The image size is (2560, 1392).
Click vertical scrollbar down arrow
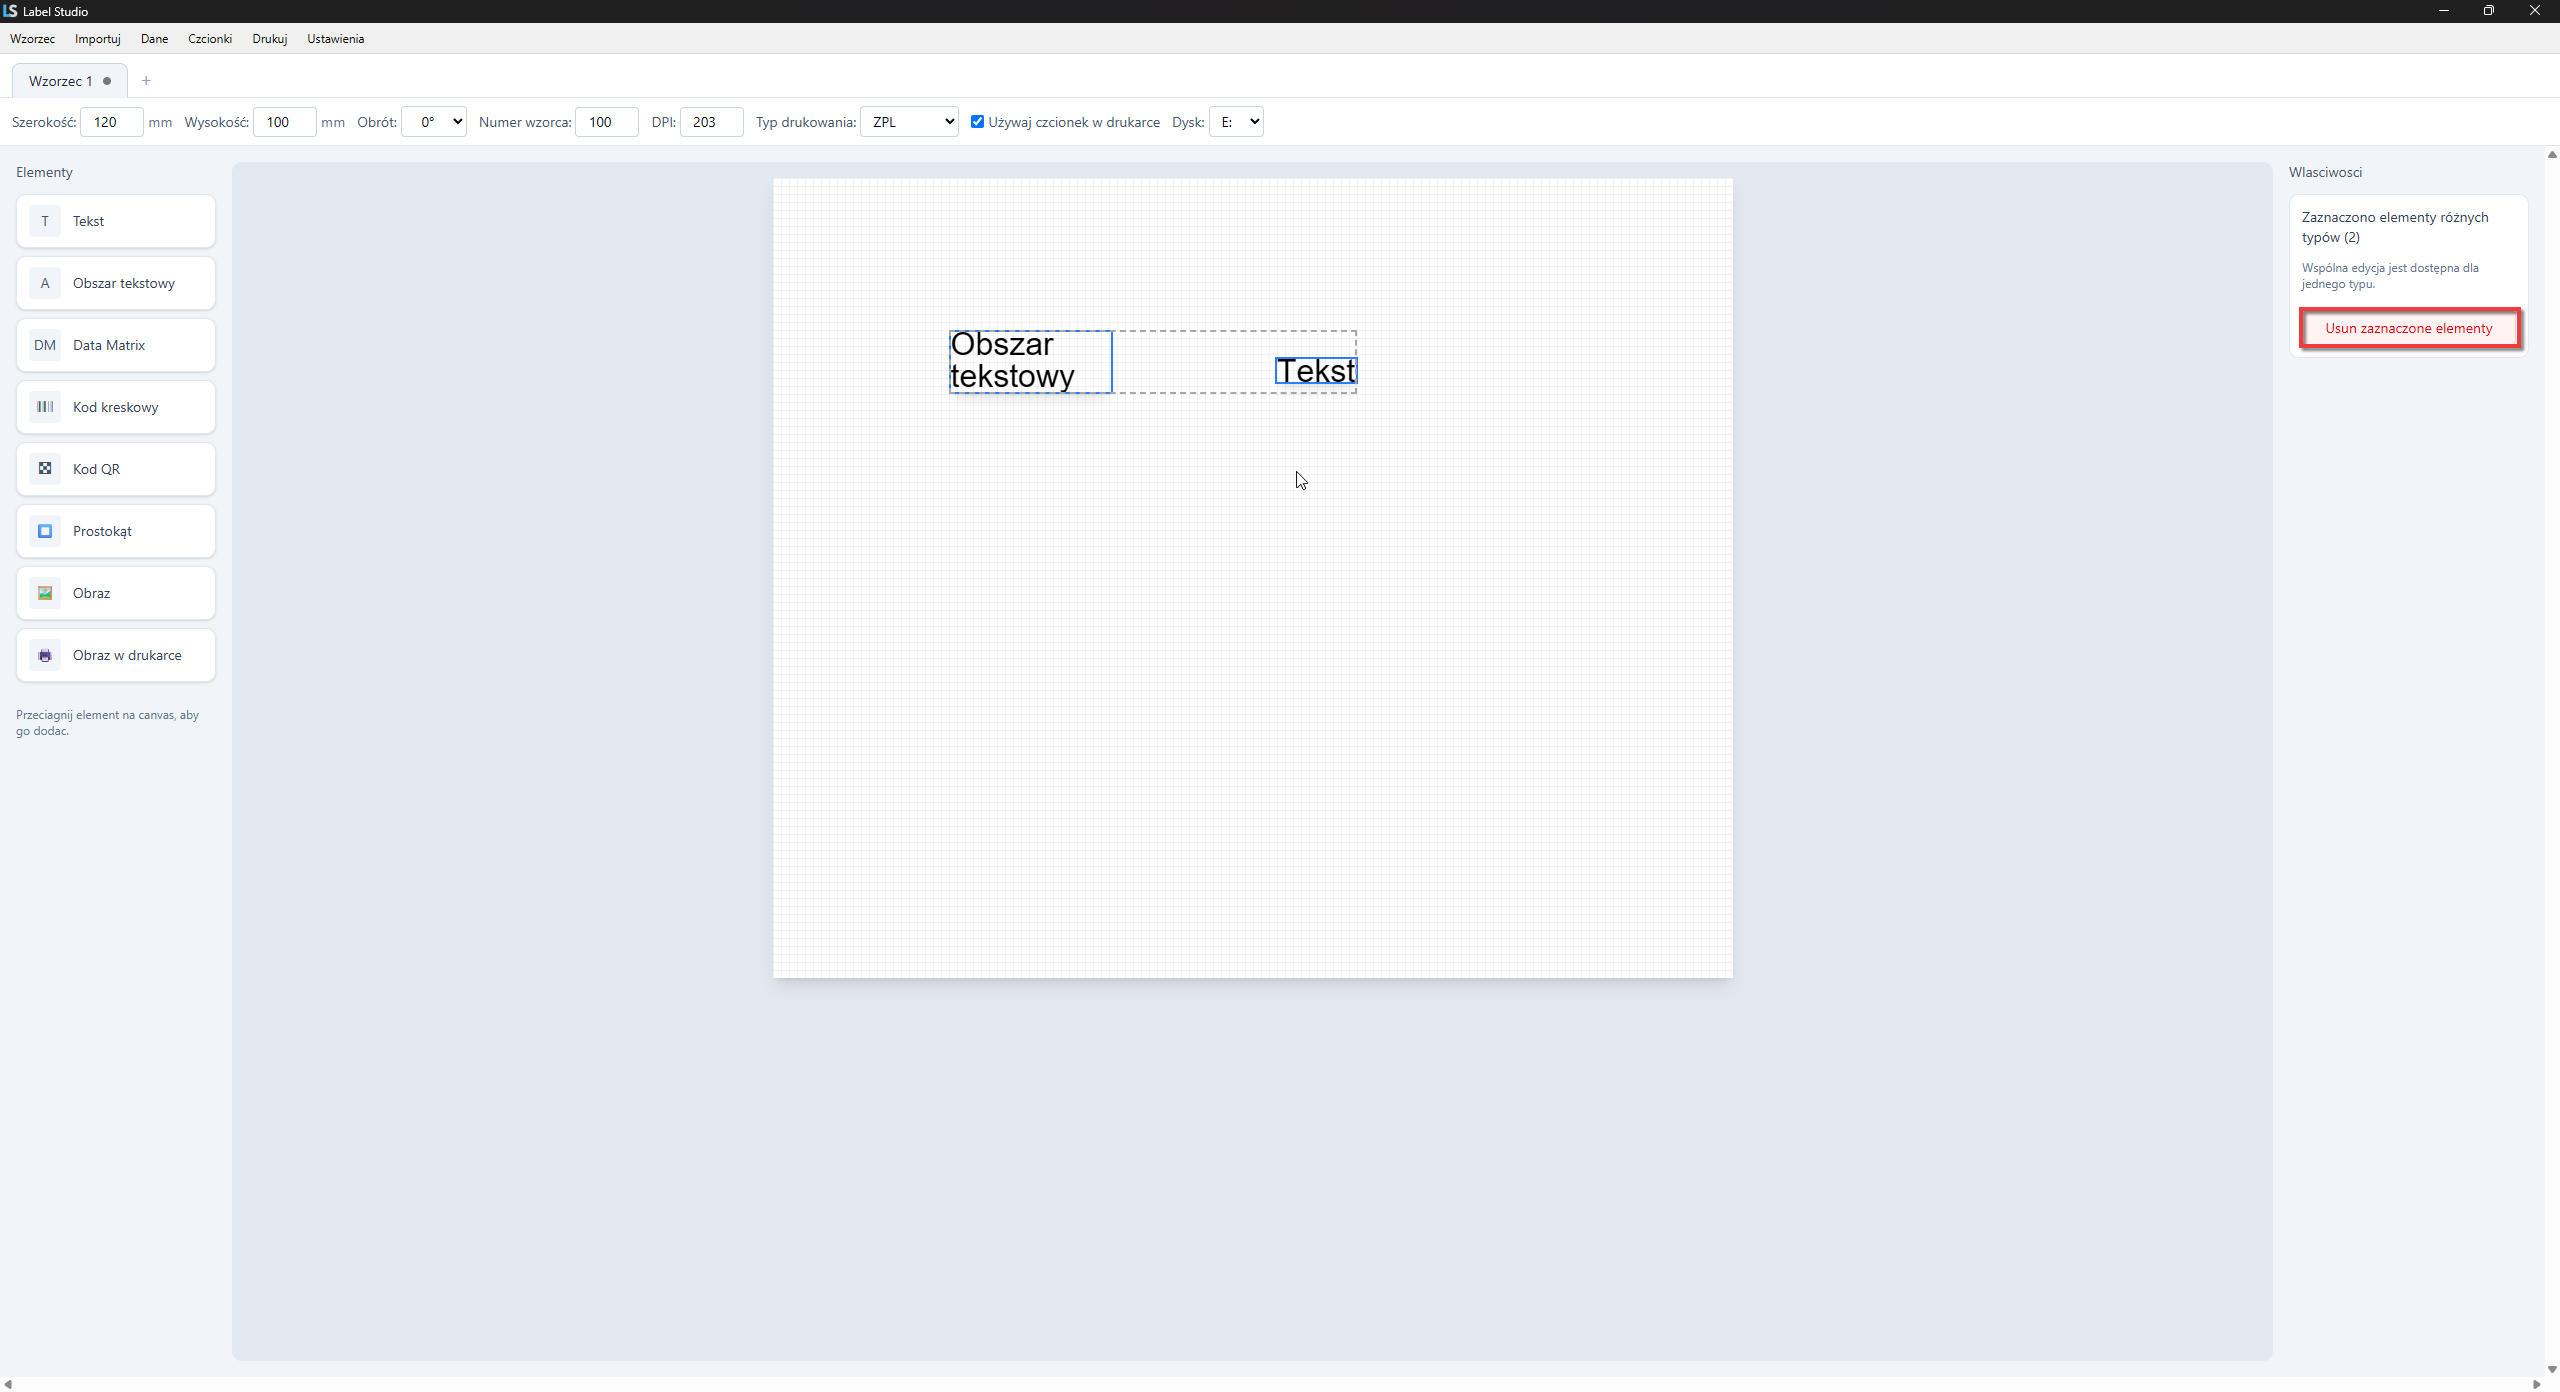[2552, 1370]
